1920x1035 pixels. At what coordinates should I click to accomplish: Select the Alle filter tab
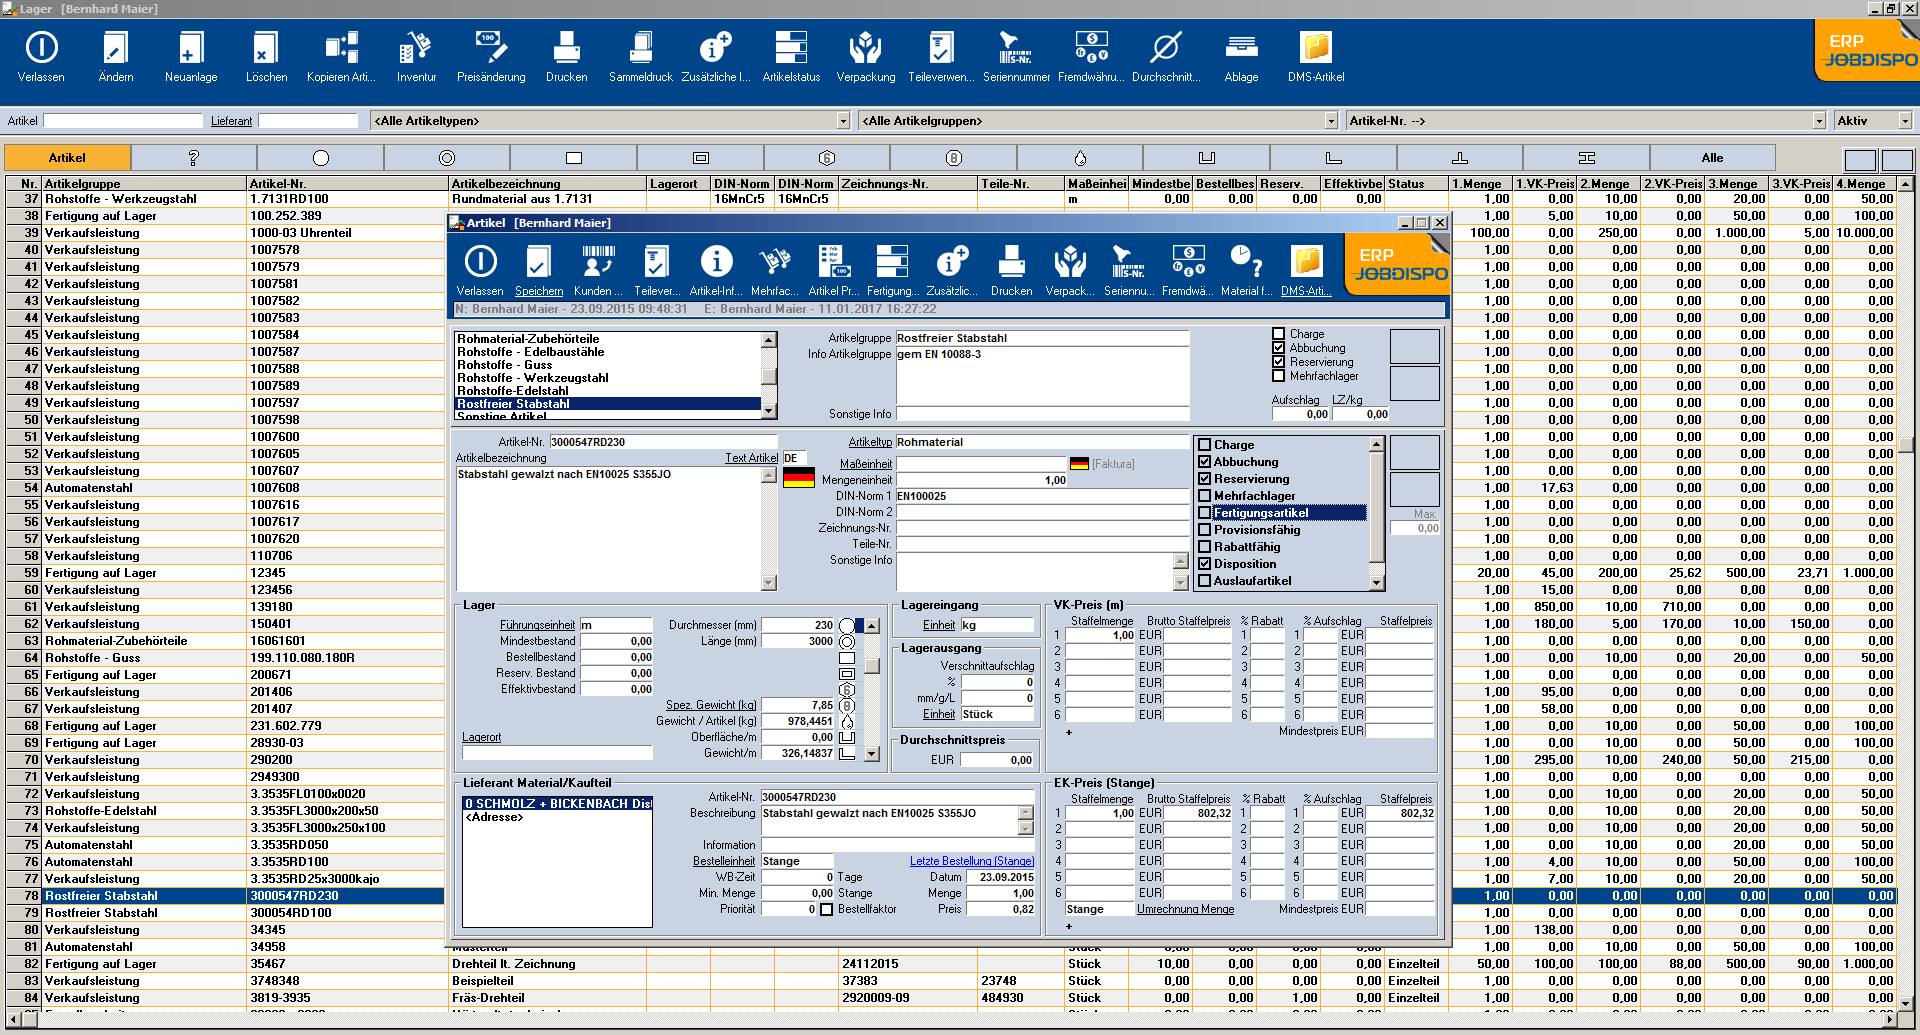1712,157
